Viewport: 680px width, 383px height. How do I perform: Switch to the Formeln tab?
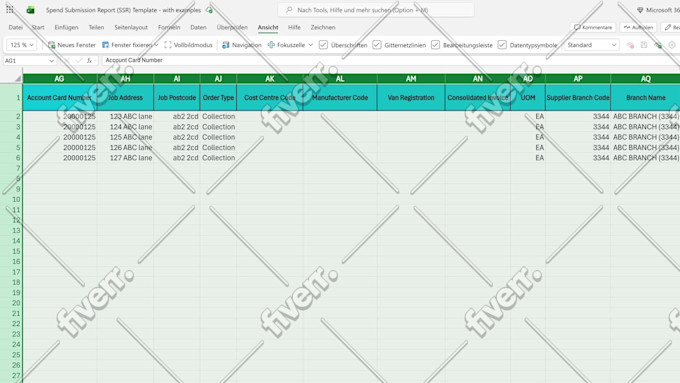click(x=169, y=27)
